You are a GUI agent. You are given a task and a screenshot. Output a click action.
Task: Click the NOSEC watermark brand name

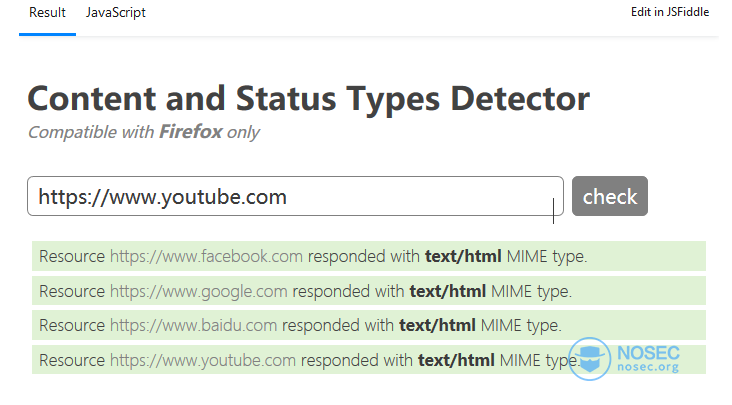tap(648, 353)
